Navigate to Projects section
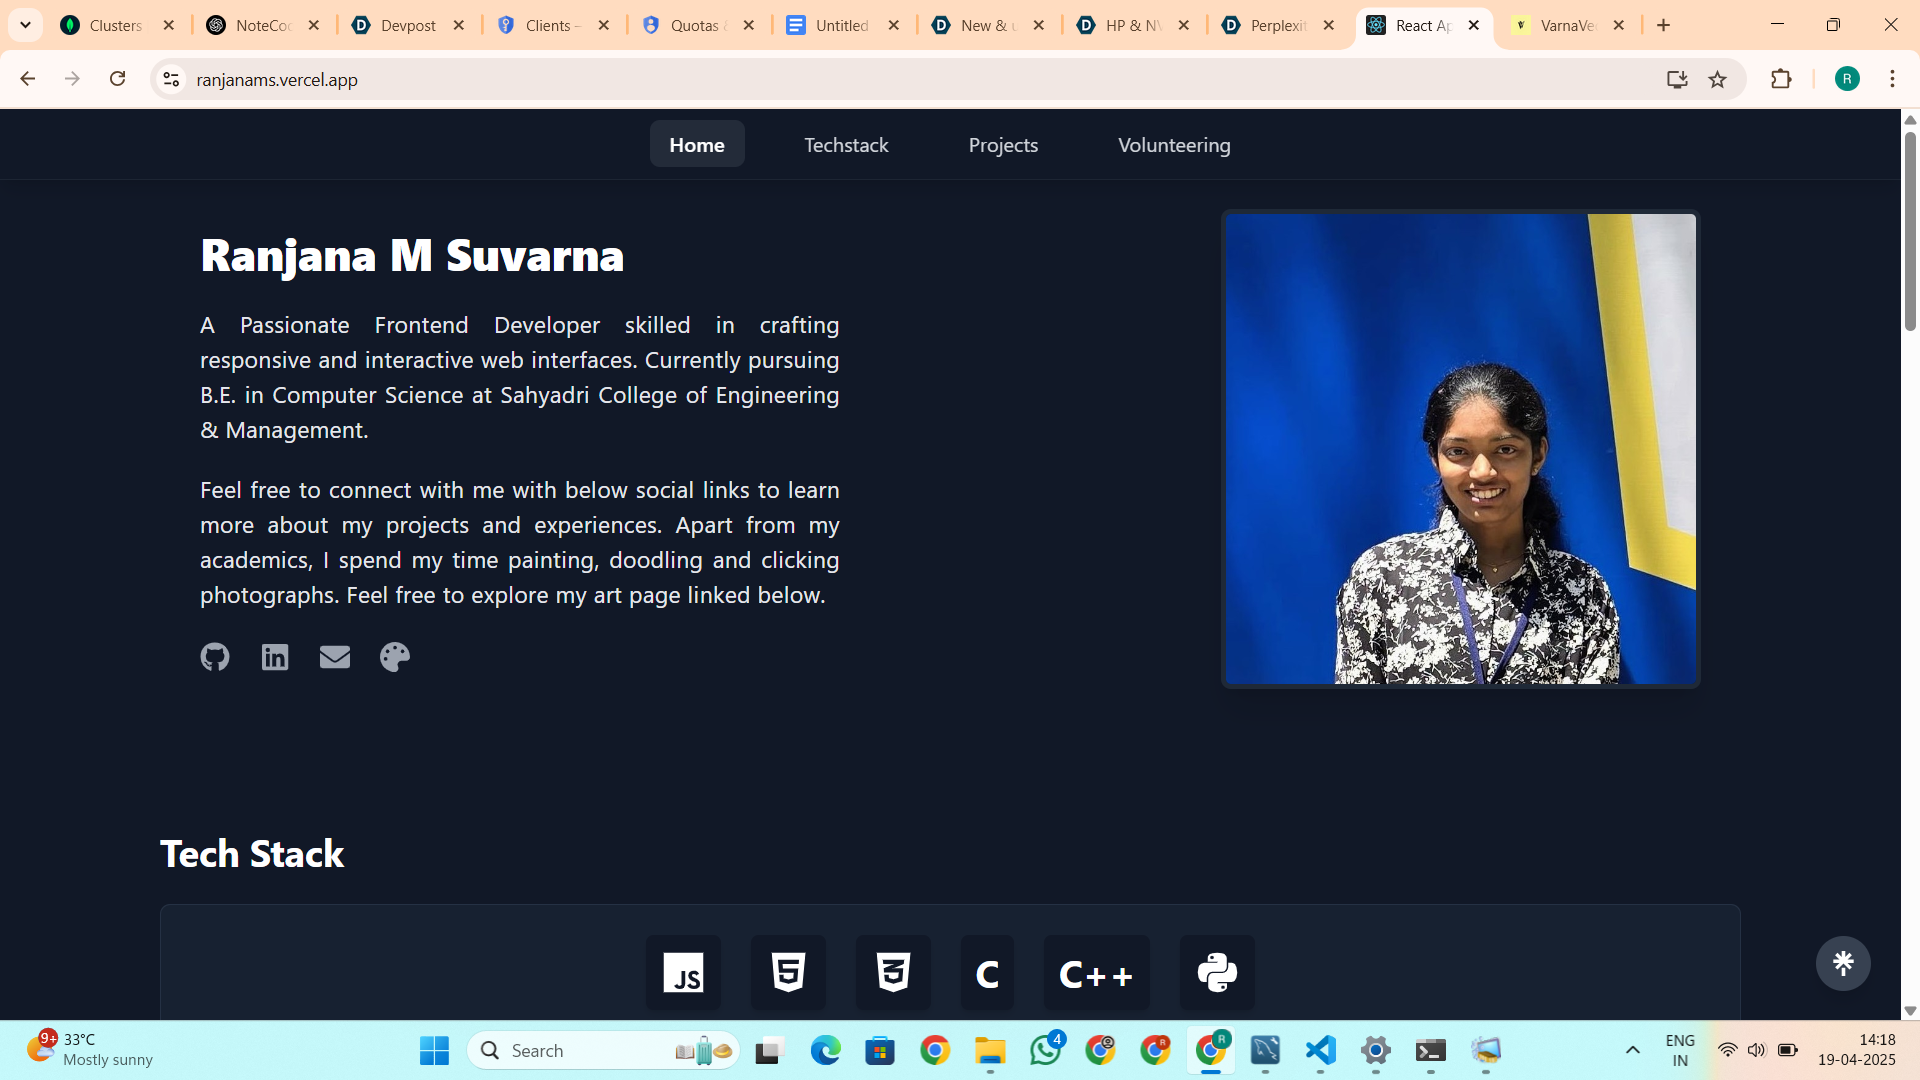This screenshot has height=1080, width=1920. (x=1003, y=145)
